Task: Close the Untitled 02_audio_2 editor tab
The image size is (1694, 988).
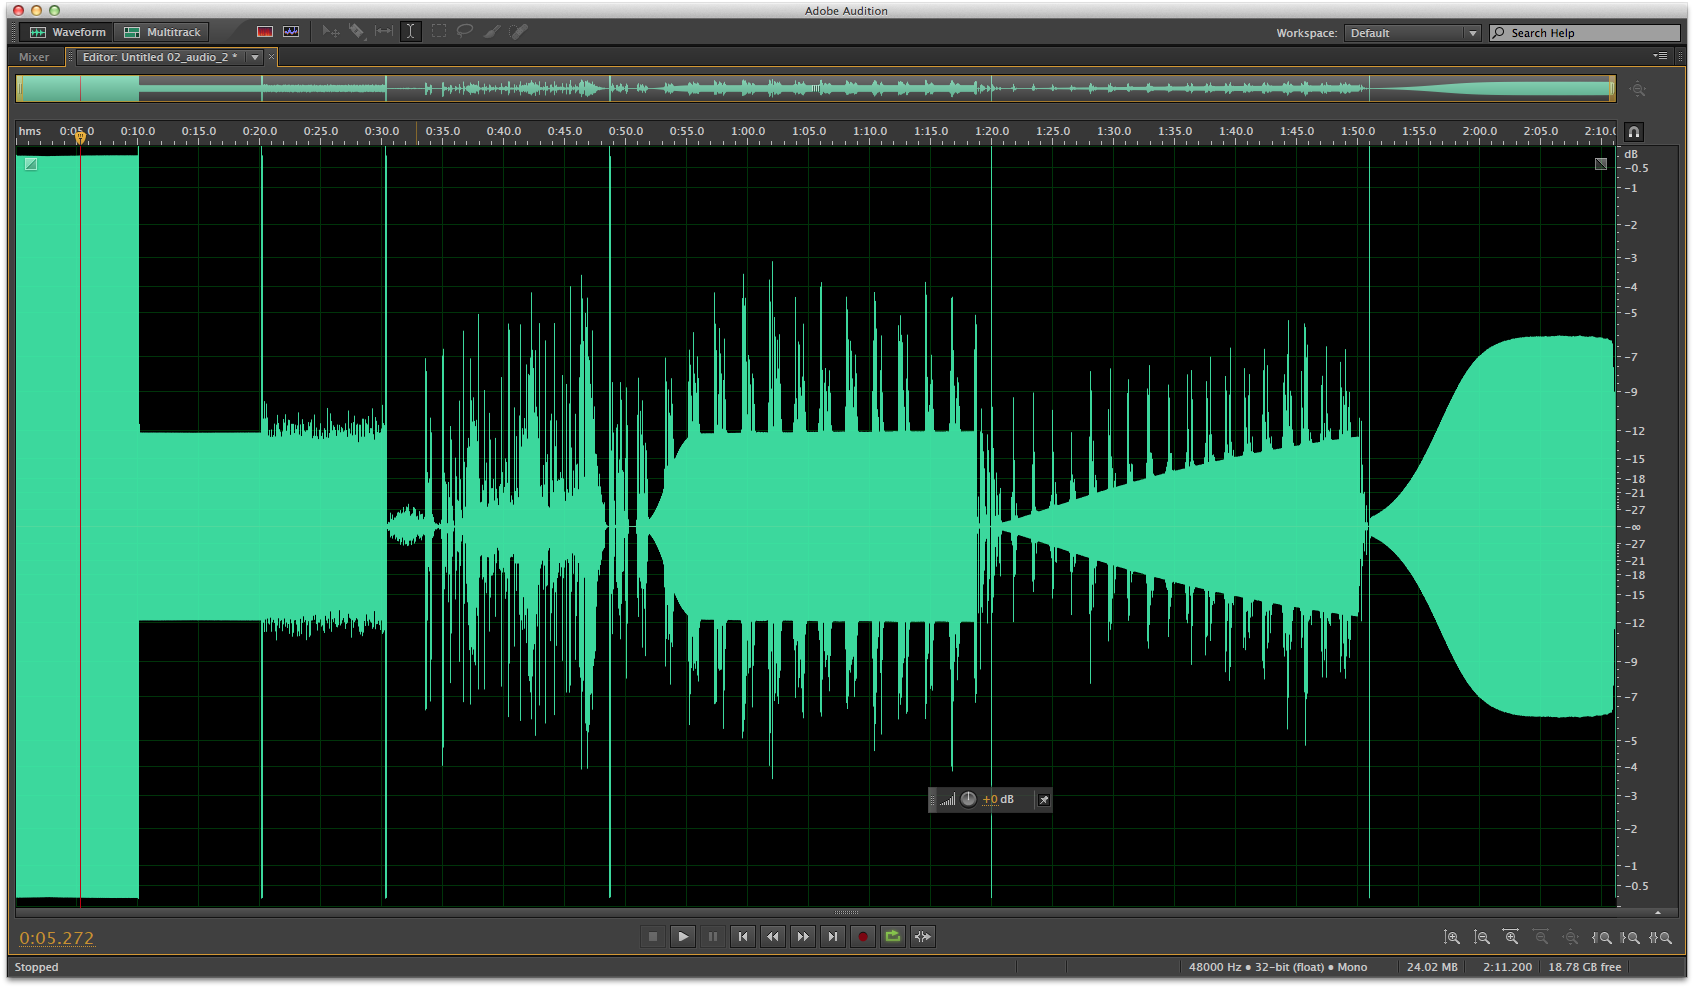Action: point(271,58)
